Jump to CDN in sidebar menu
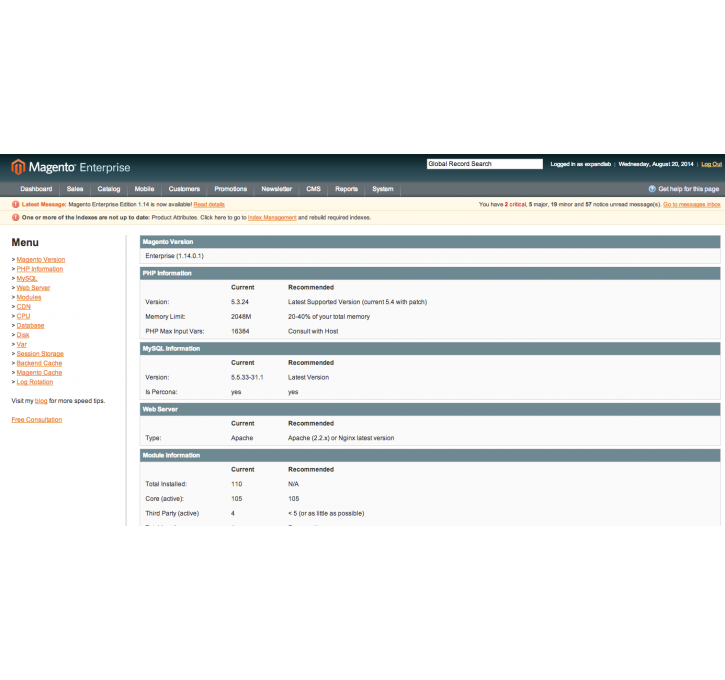 (24, 306)
